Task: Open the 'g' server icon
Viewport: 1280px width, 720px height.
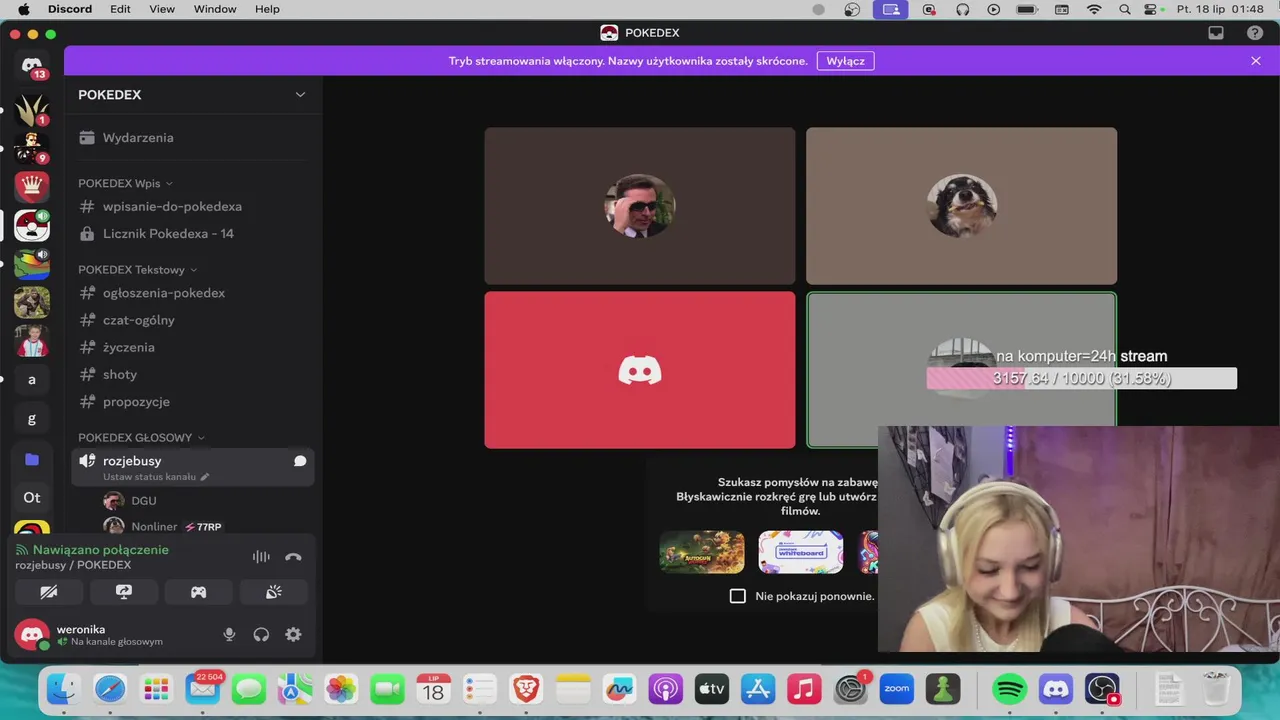Action: pyautogui.click(x=32, y=419)
